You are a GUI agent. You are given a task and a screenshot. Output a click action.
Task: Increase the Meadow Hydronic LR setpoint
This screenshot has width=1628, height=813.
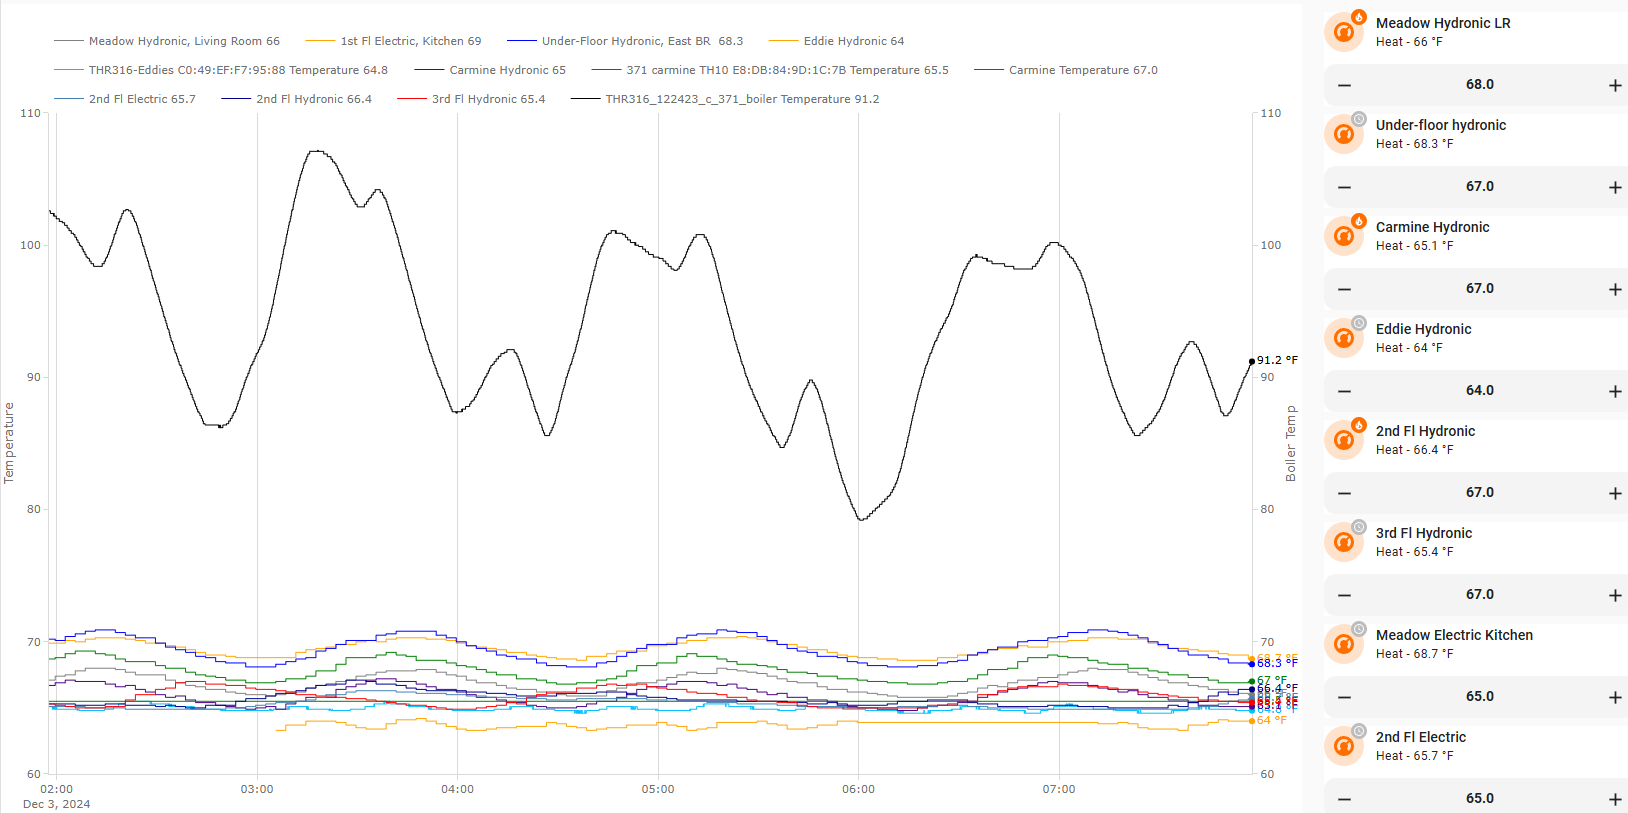[x=1615, y=85]
